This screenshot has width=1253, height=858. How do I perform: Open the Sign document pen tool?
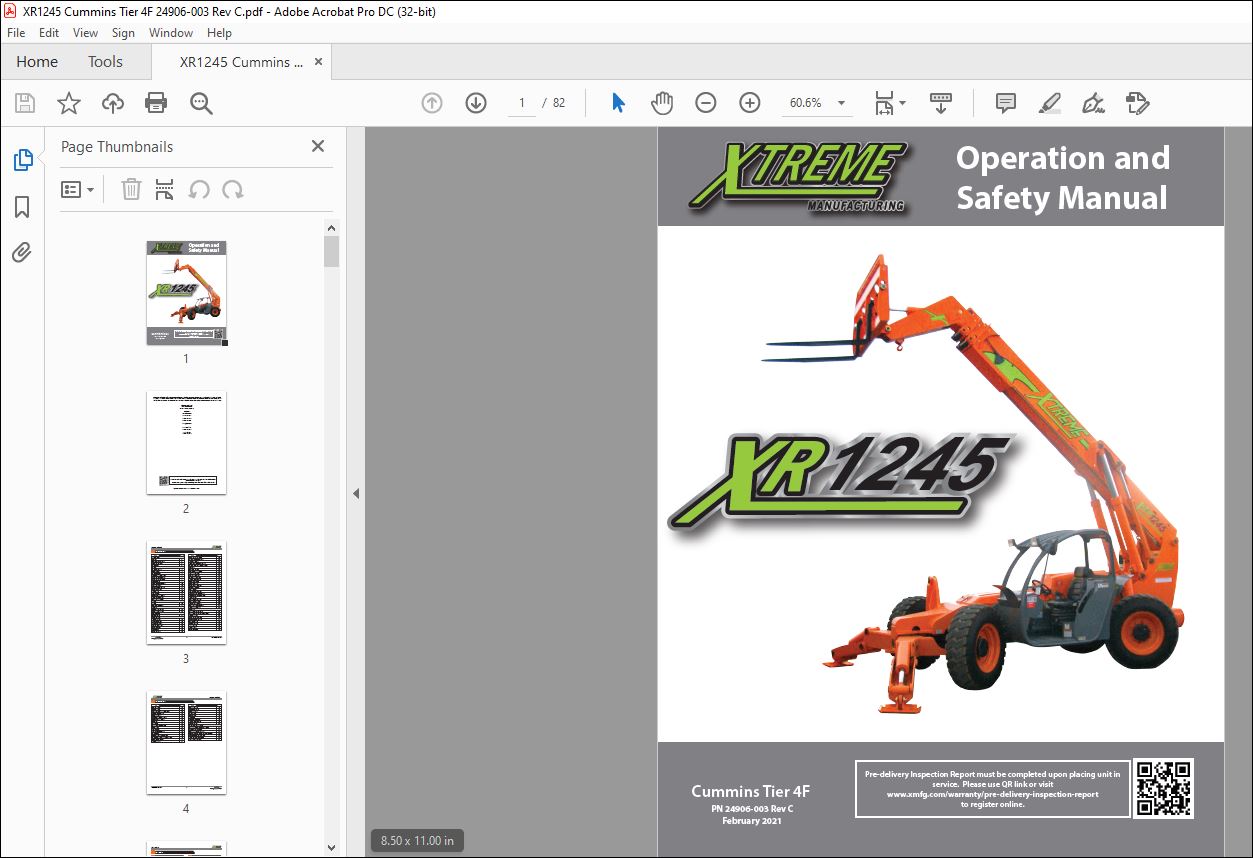(x=1094, y=103)
